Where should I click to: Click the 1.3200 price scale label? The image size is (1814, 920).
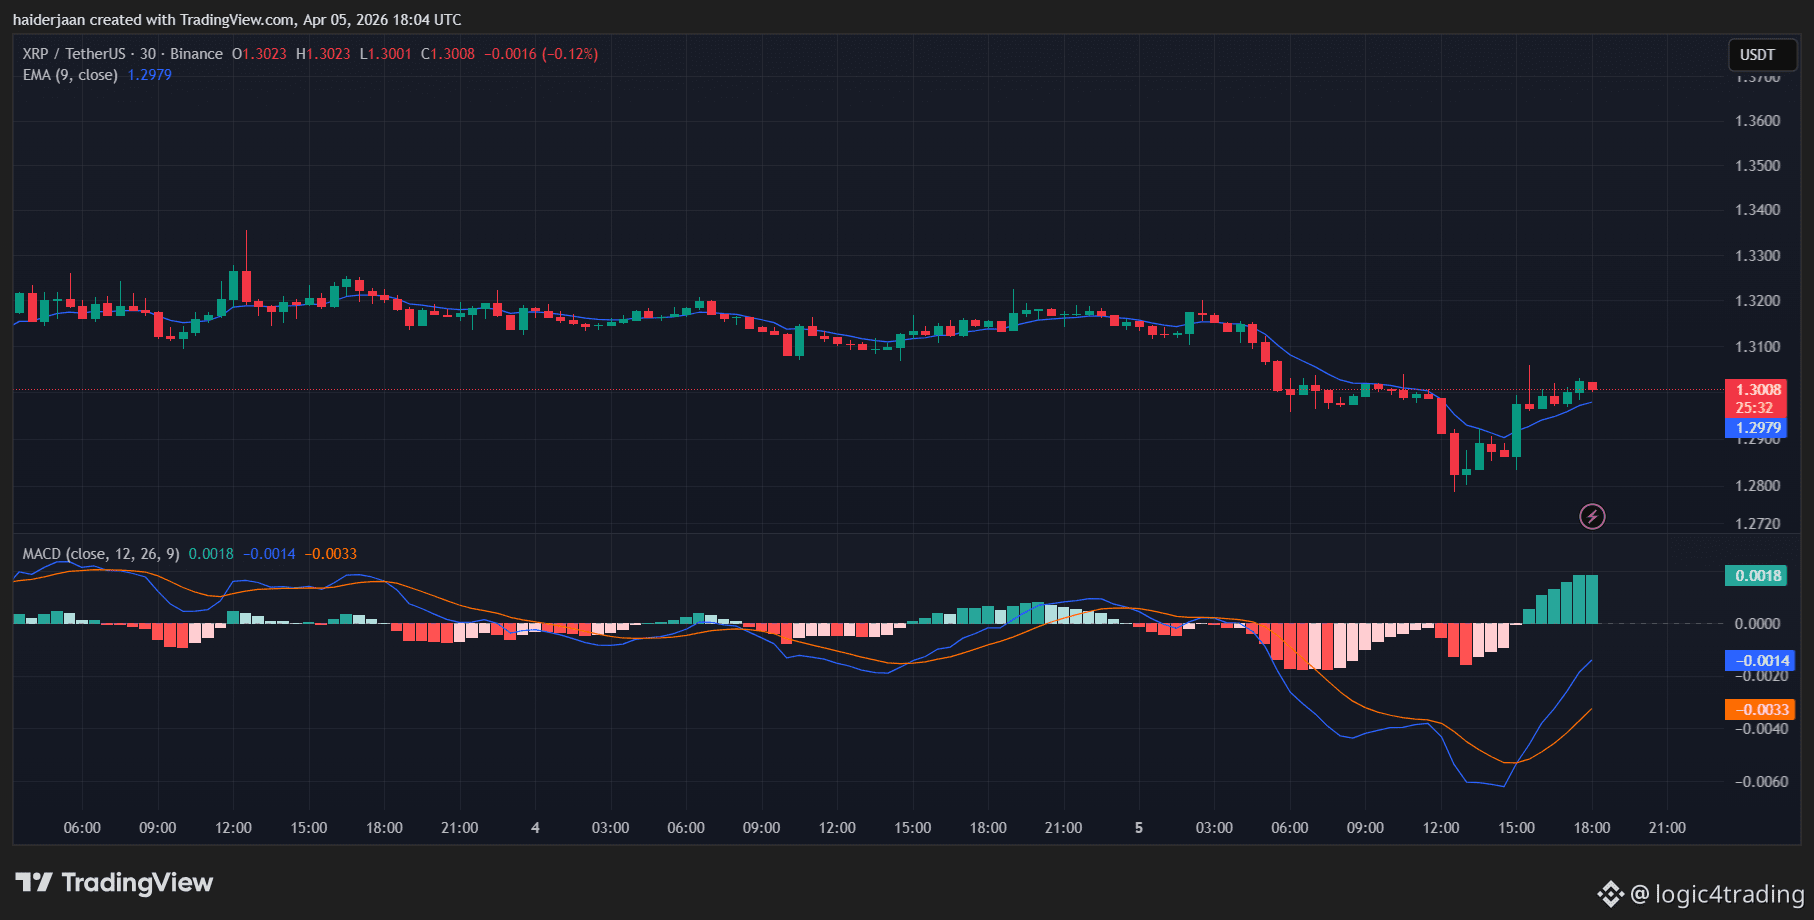(x=1758, y=301)
